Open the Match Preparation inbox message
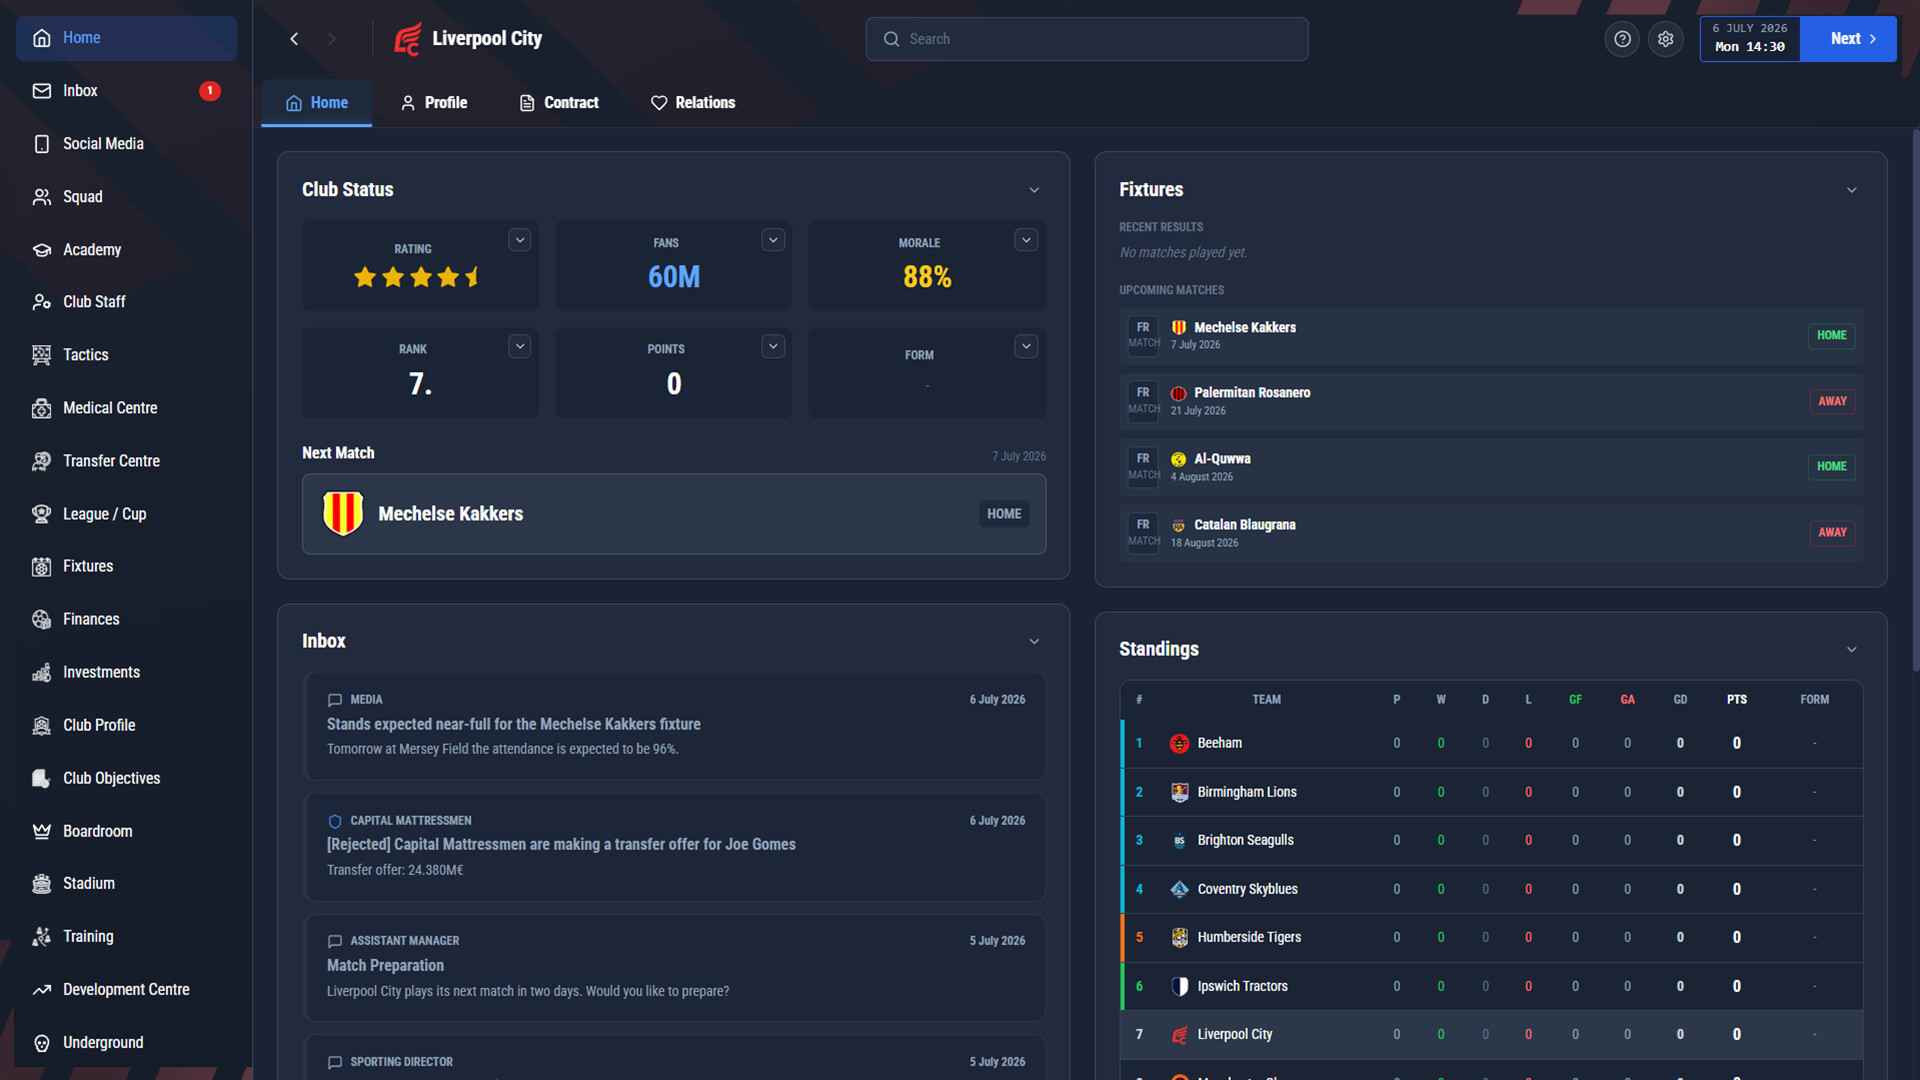This screenshot has height=1080, width=1920. point(674,967)
